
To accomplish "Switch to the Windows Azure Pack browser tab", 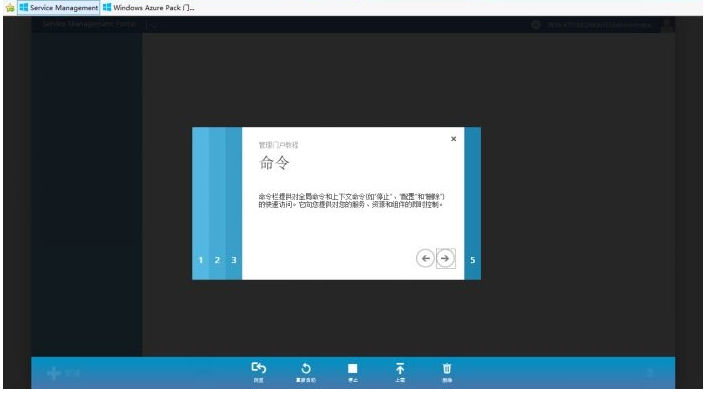I will (x=148, y=8).
